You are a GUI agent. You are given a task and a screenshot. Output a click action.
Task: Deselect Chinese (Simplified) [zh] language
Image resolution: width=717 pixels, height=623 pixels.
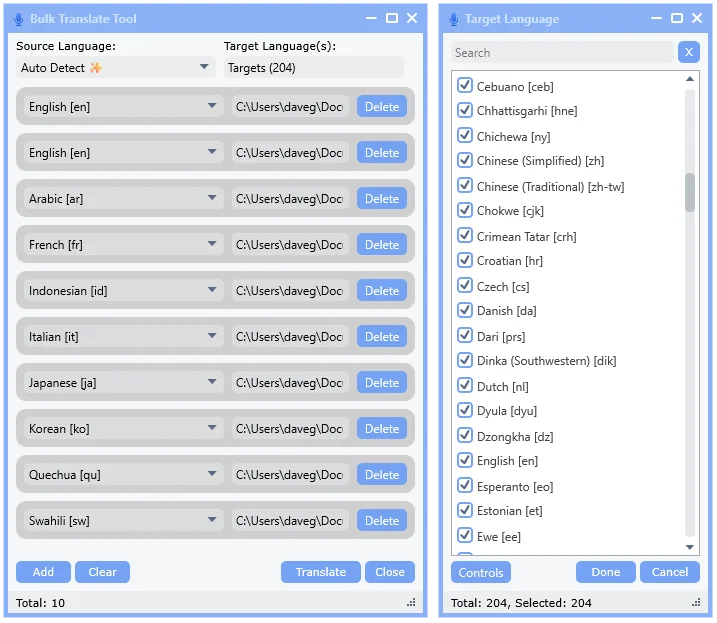point(465,161)
